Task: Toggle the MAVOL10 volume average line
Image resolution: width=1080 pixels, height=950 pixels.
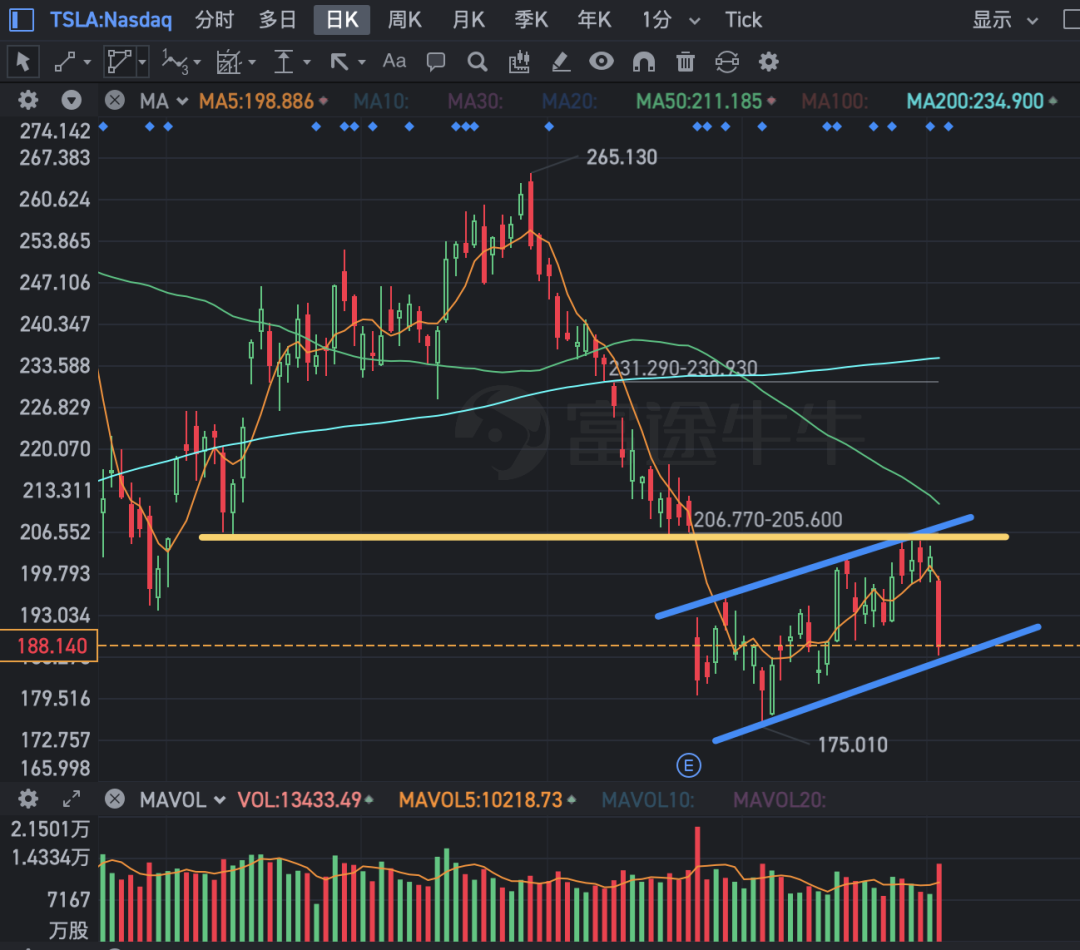Action: tap(647, 800)
